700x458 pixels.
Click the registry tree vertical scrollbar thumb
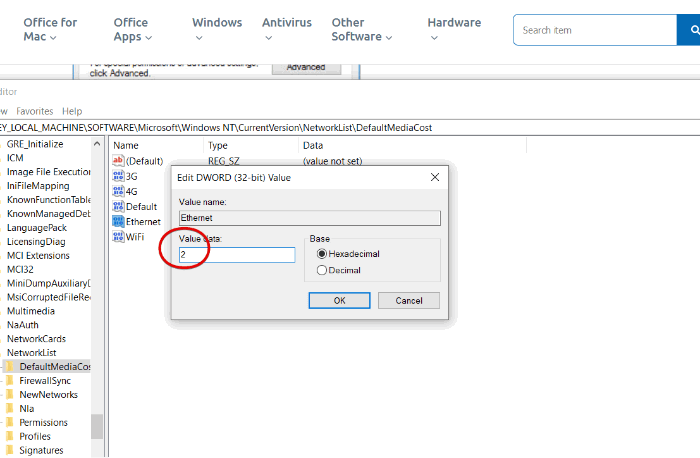(x=97, y=426)
